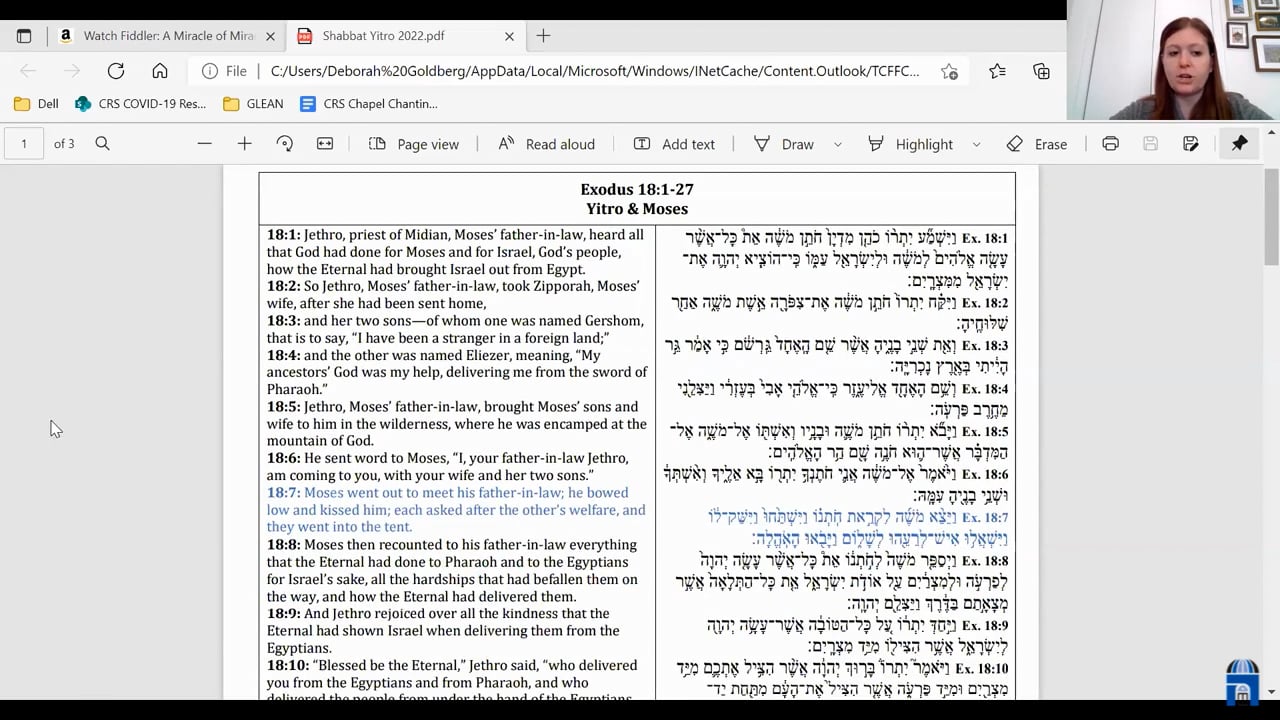1280x720 pixels.
Task: Click the blue 18:7 English verse
Action: (x=456, y=510)
